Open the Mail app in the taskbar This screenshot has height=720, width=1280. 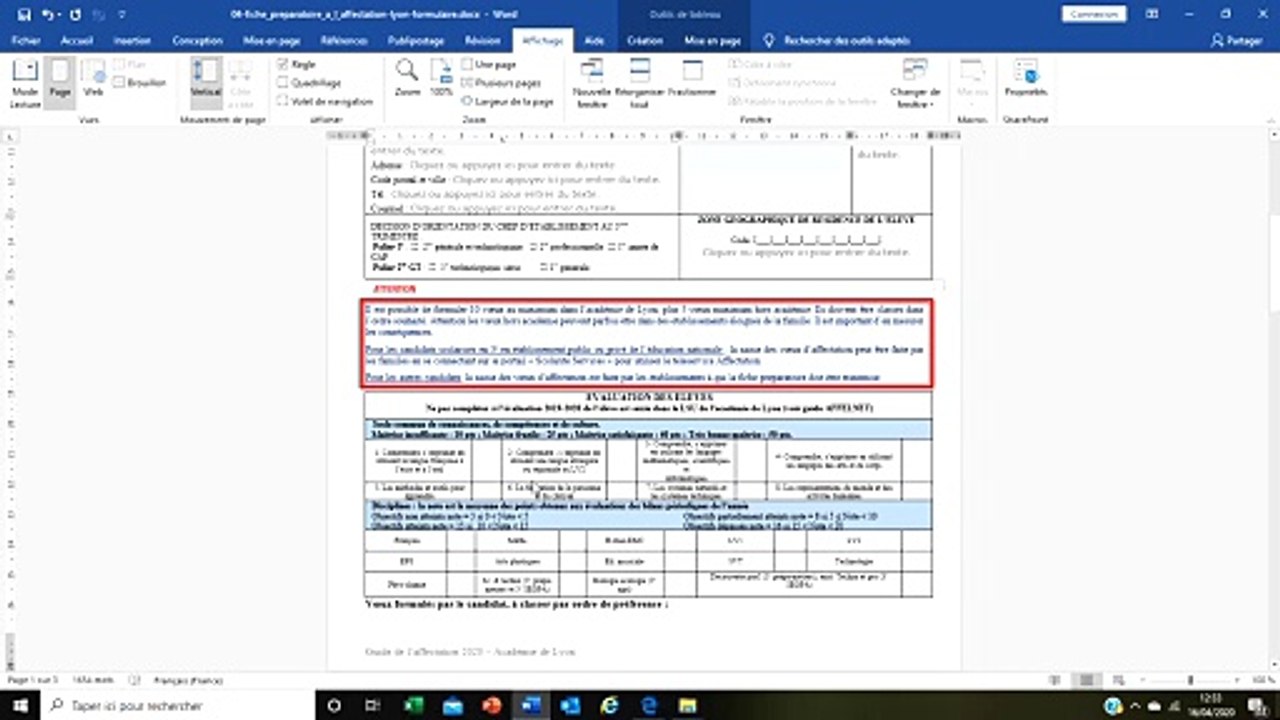pyautogui.click(x=452, y=705)
